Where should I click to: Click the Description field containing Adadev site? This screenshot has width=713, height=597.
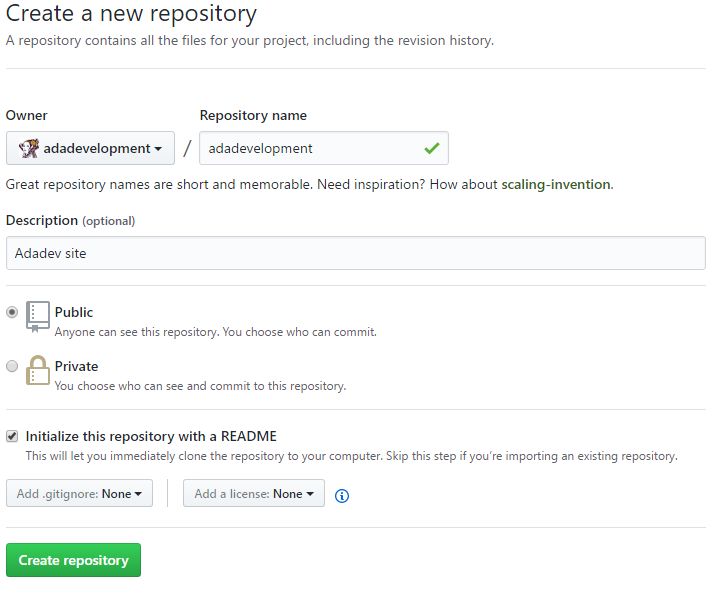(x=356, y=253)
